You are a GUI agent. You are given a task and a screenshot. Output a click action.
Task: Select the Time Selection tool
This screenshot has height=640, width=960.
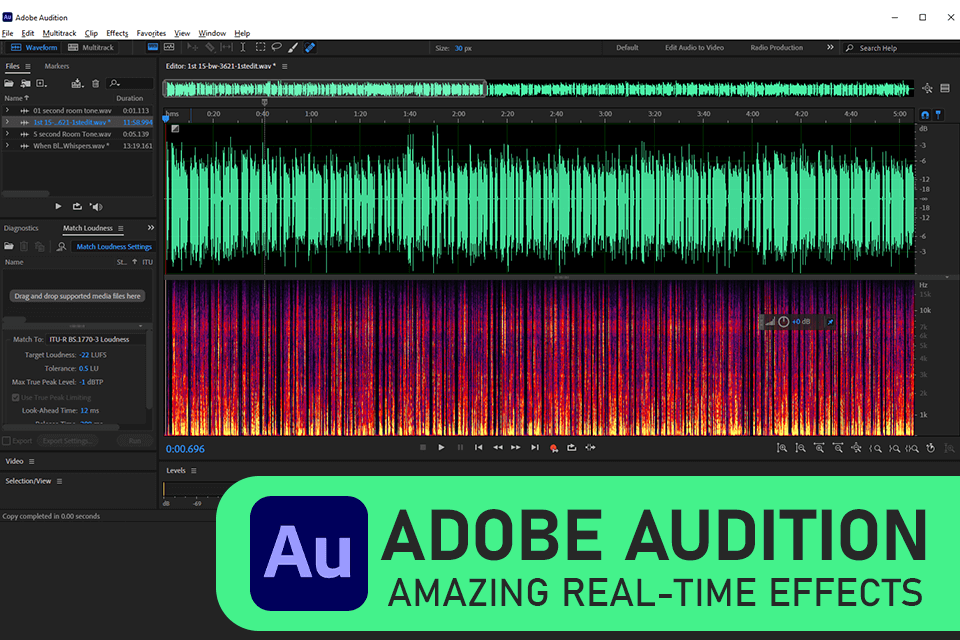tap(243, 47)
